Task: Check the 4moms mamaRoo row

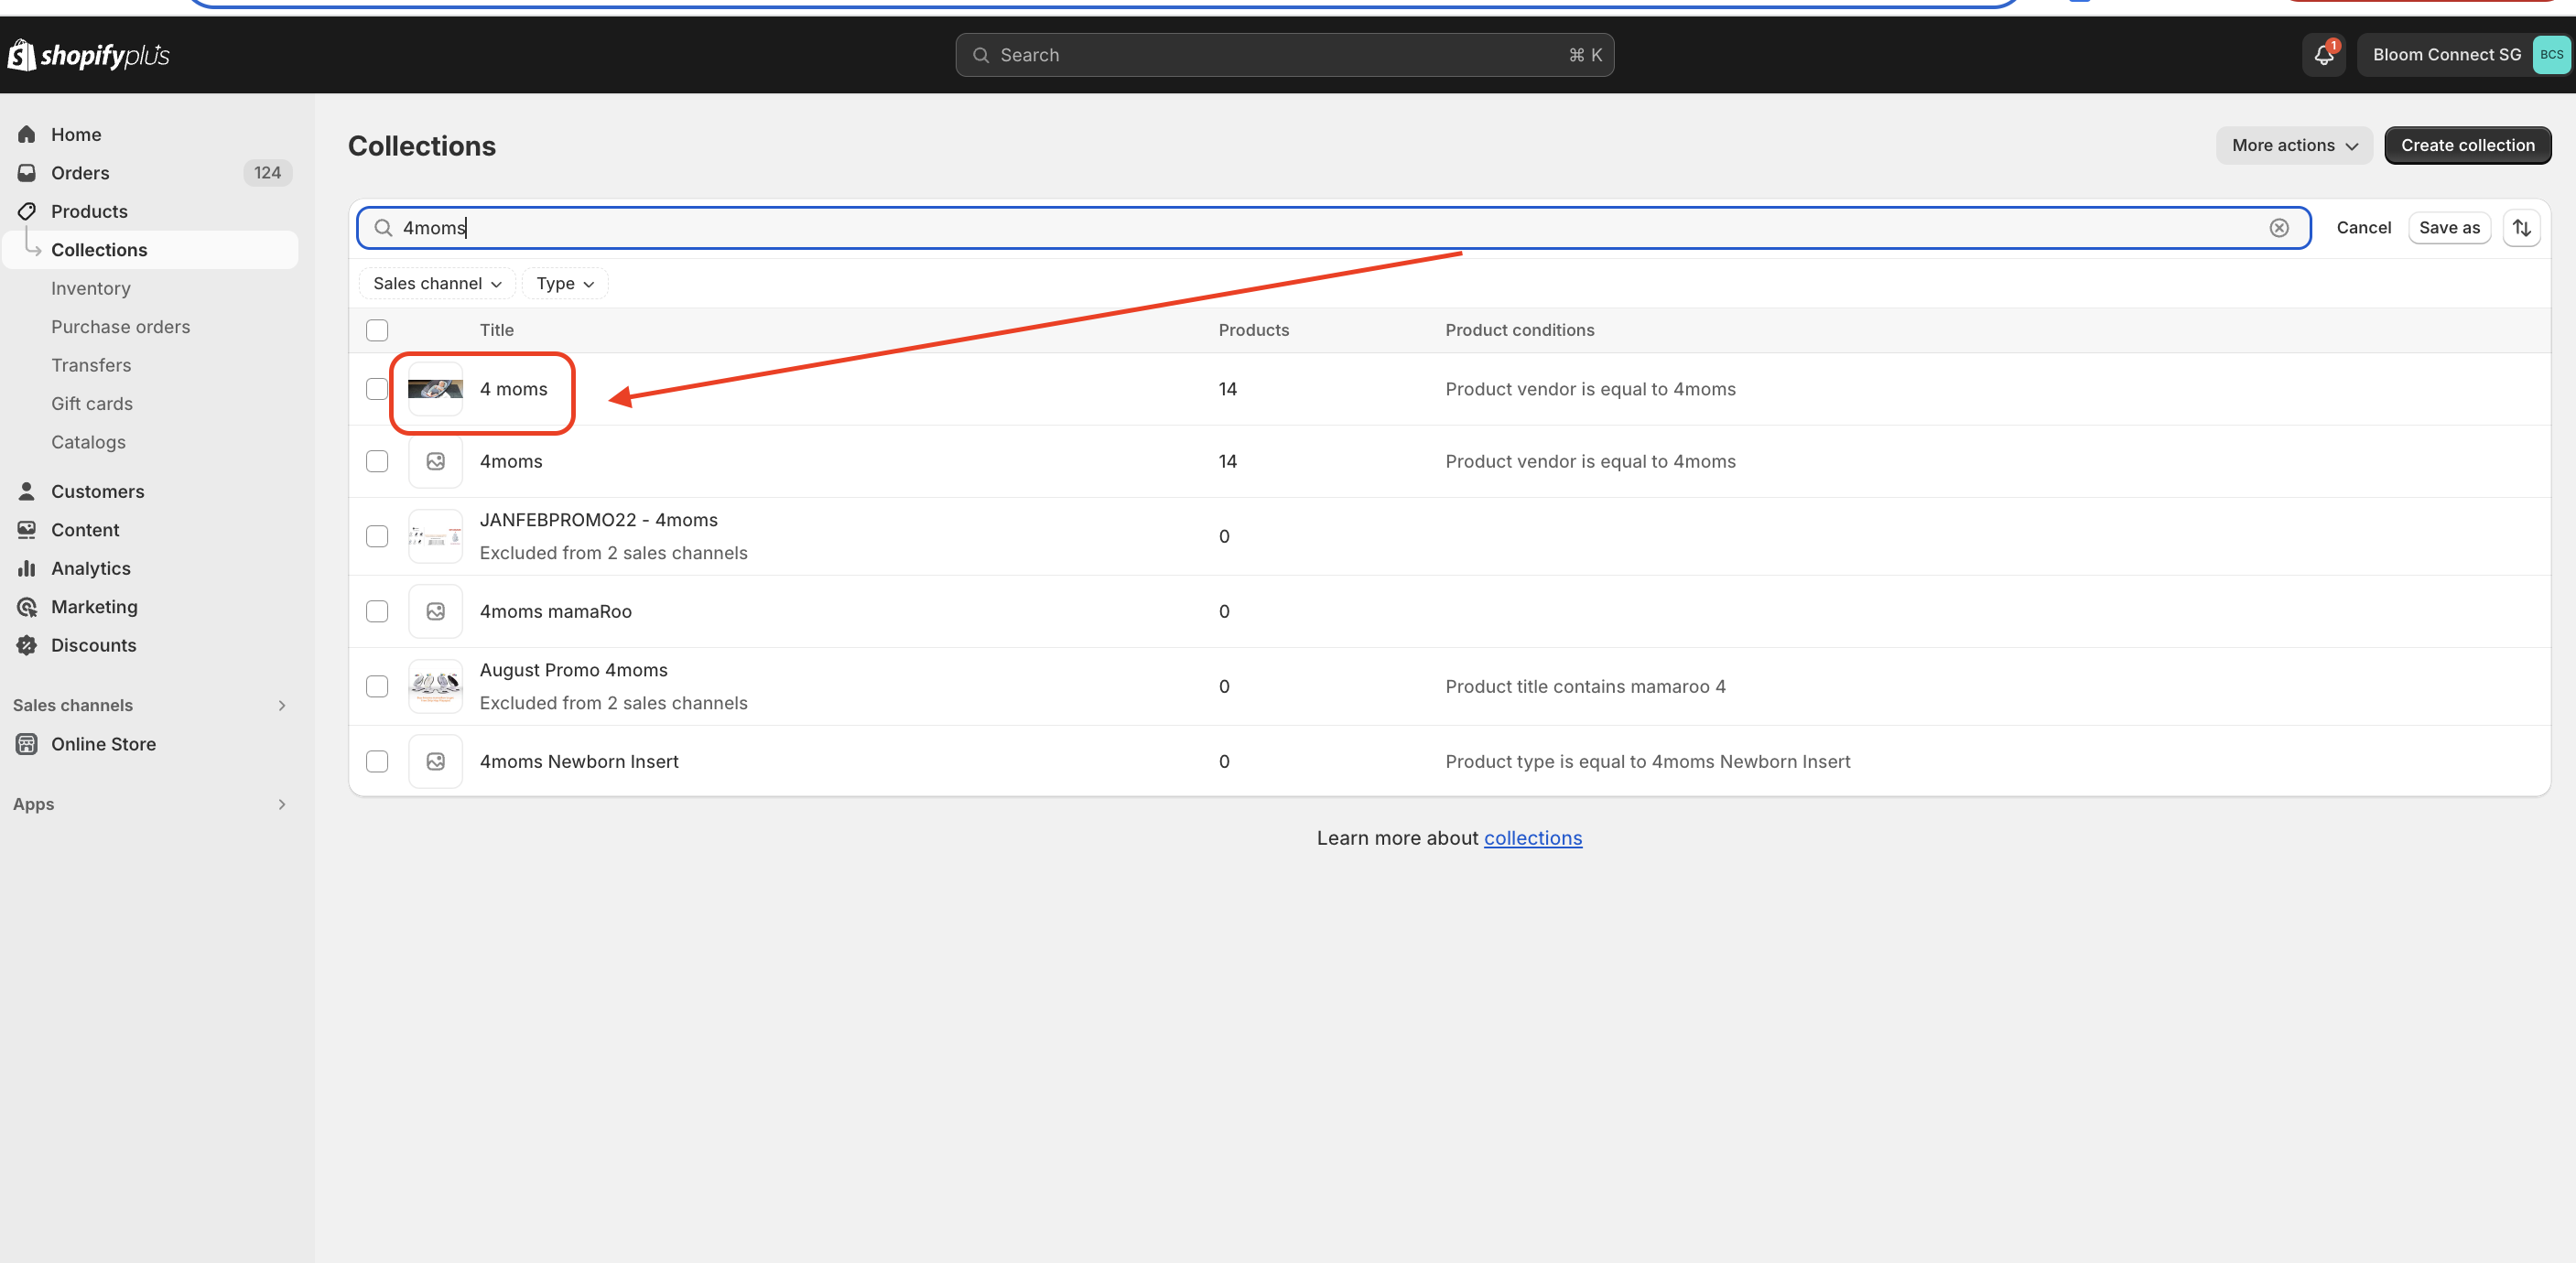Action: pos(377,611)
